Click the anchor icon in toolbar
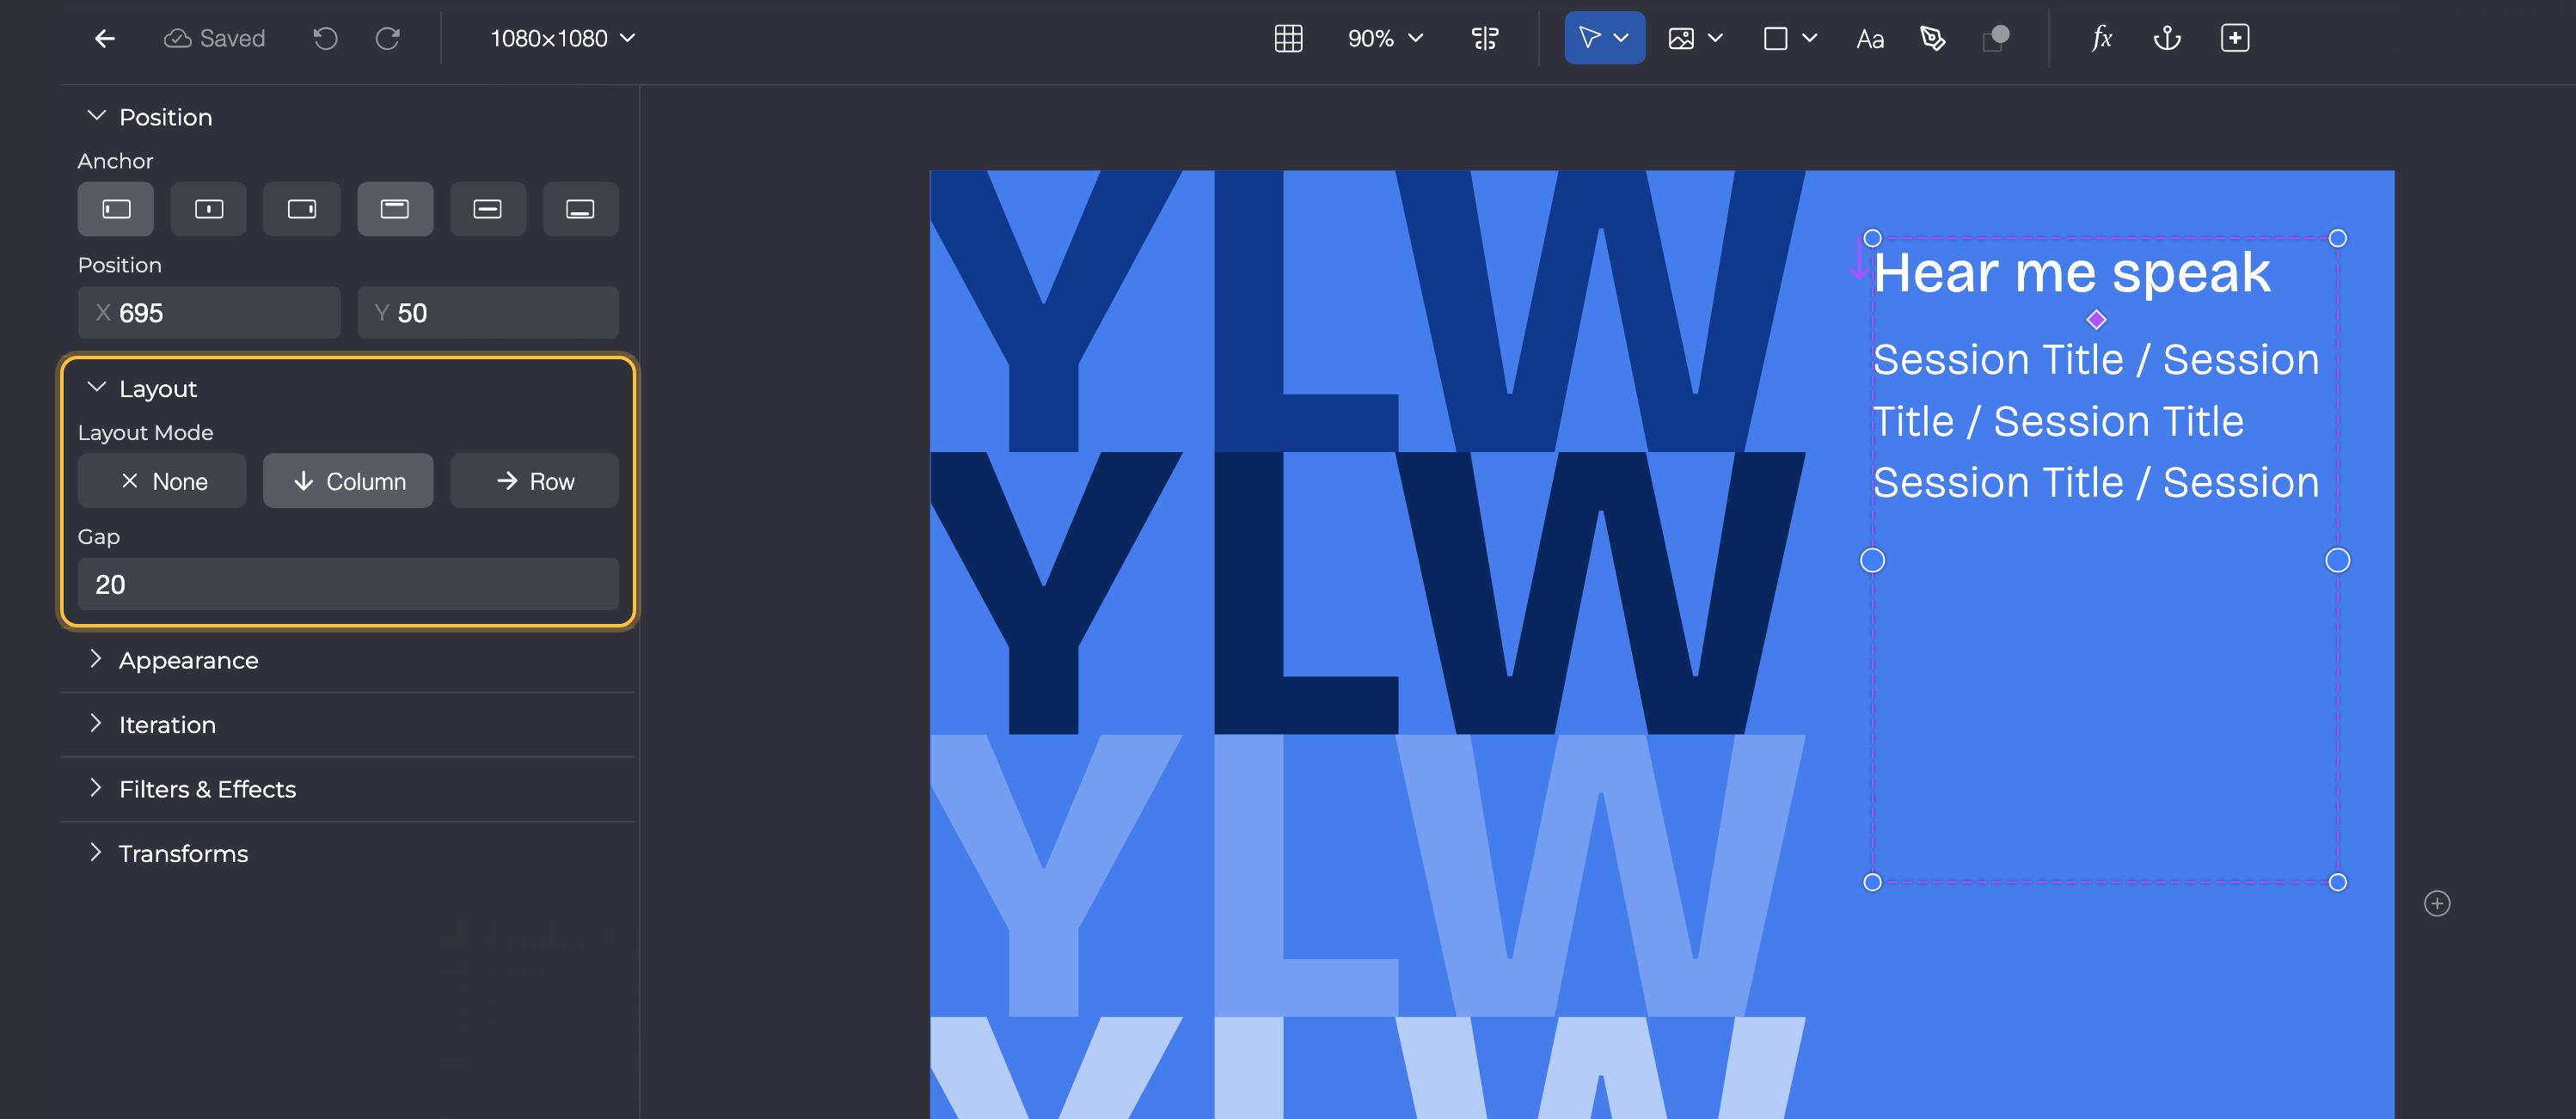 coord(2167,38)
